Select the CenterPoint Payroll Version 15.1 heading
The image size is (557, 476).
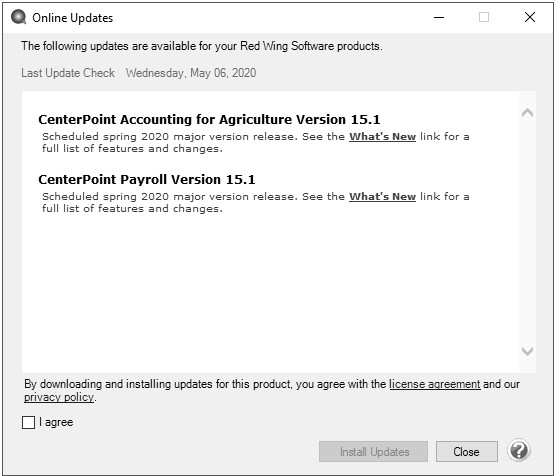[147, 180]
